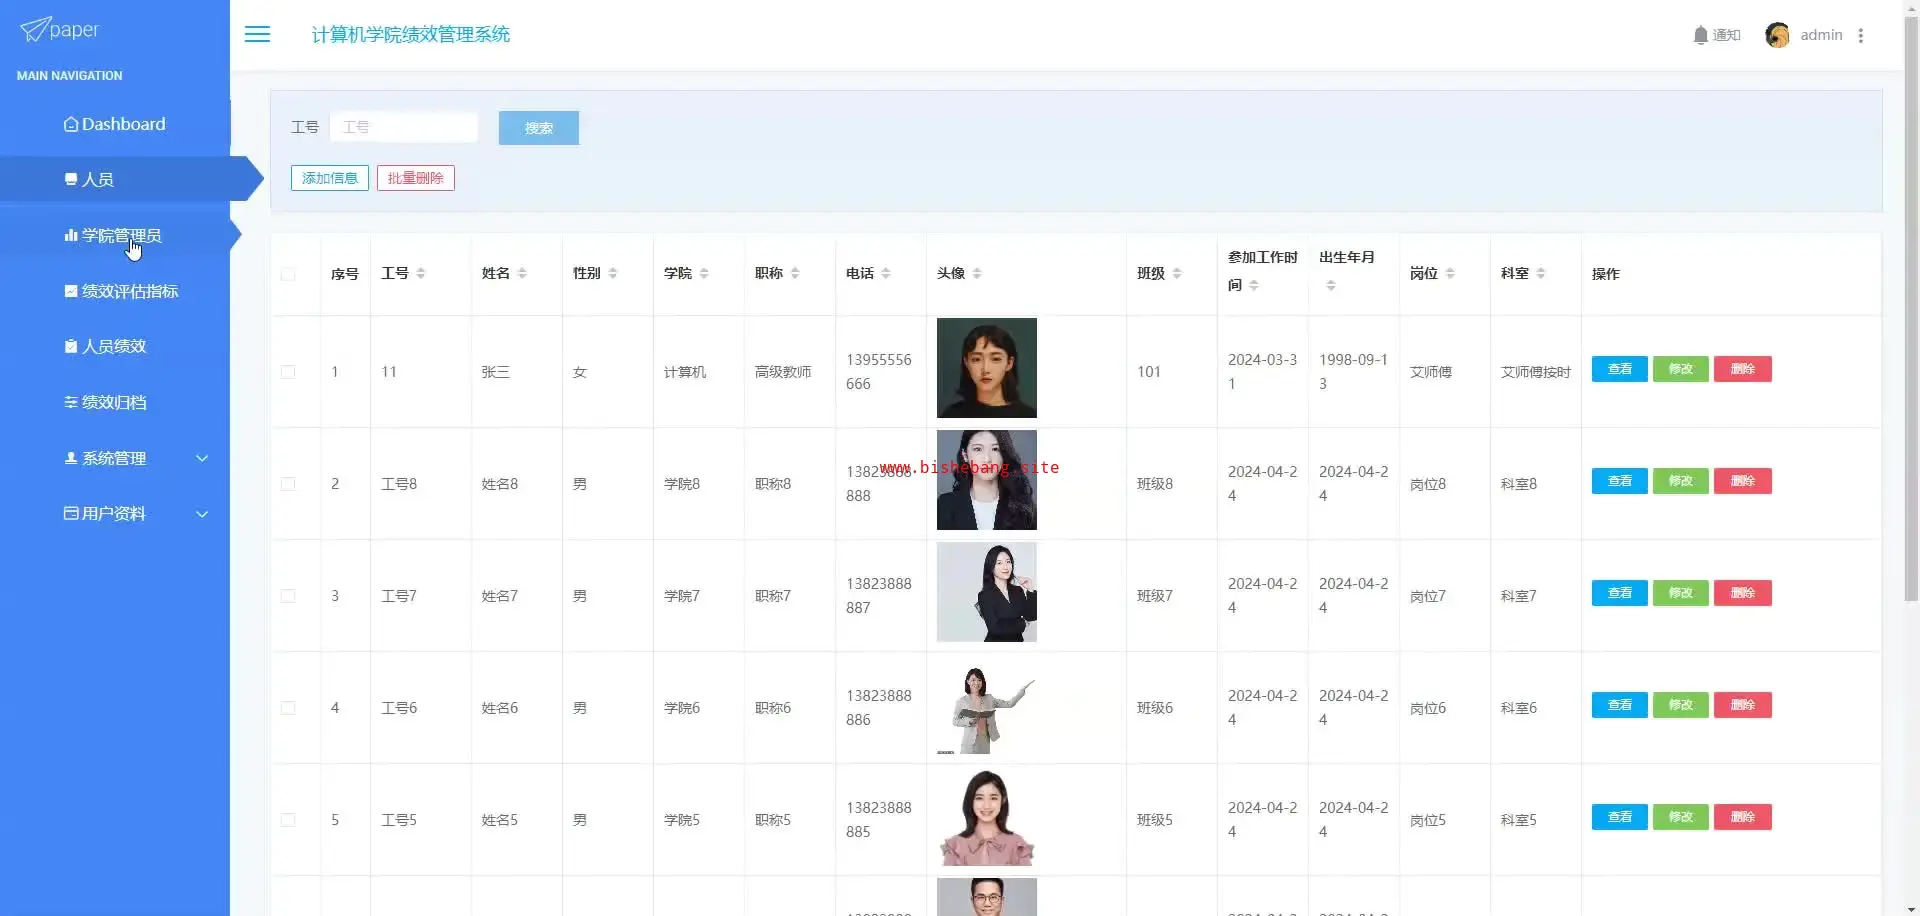Open the three-dot menu beside admin

pos(1860,35)
